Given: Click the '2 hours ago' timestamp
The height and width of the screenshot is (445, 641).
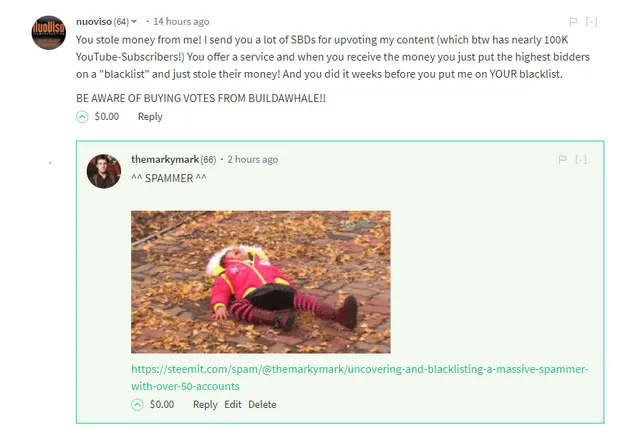Looking at the screenshot, I should pos(253,159).
